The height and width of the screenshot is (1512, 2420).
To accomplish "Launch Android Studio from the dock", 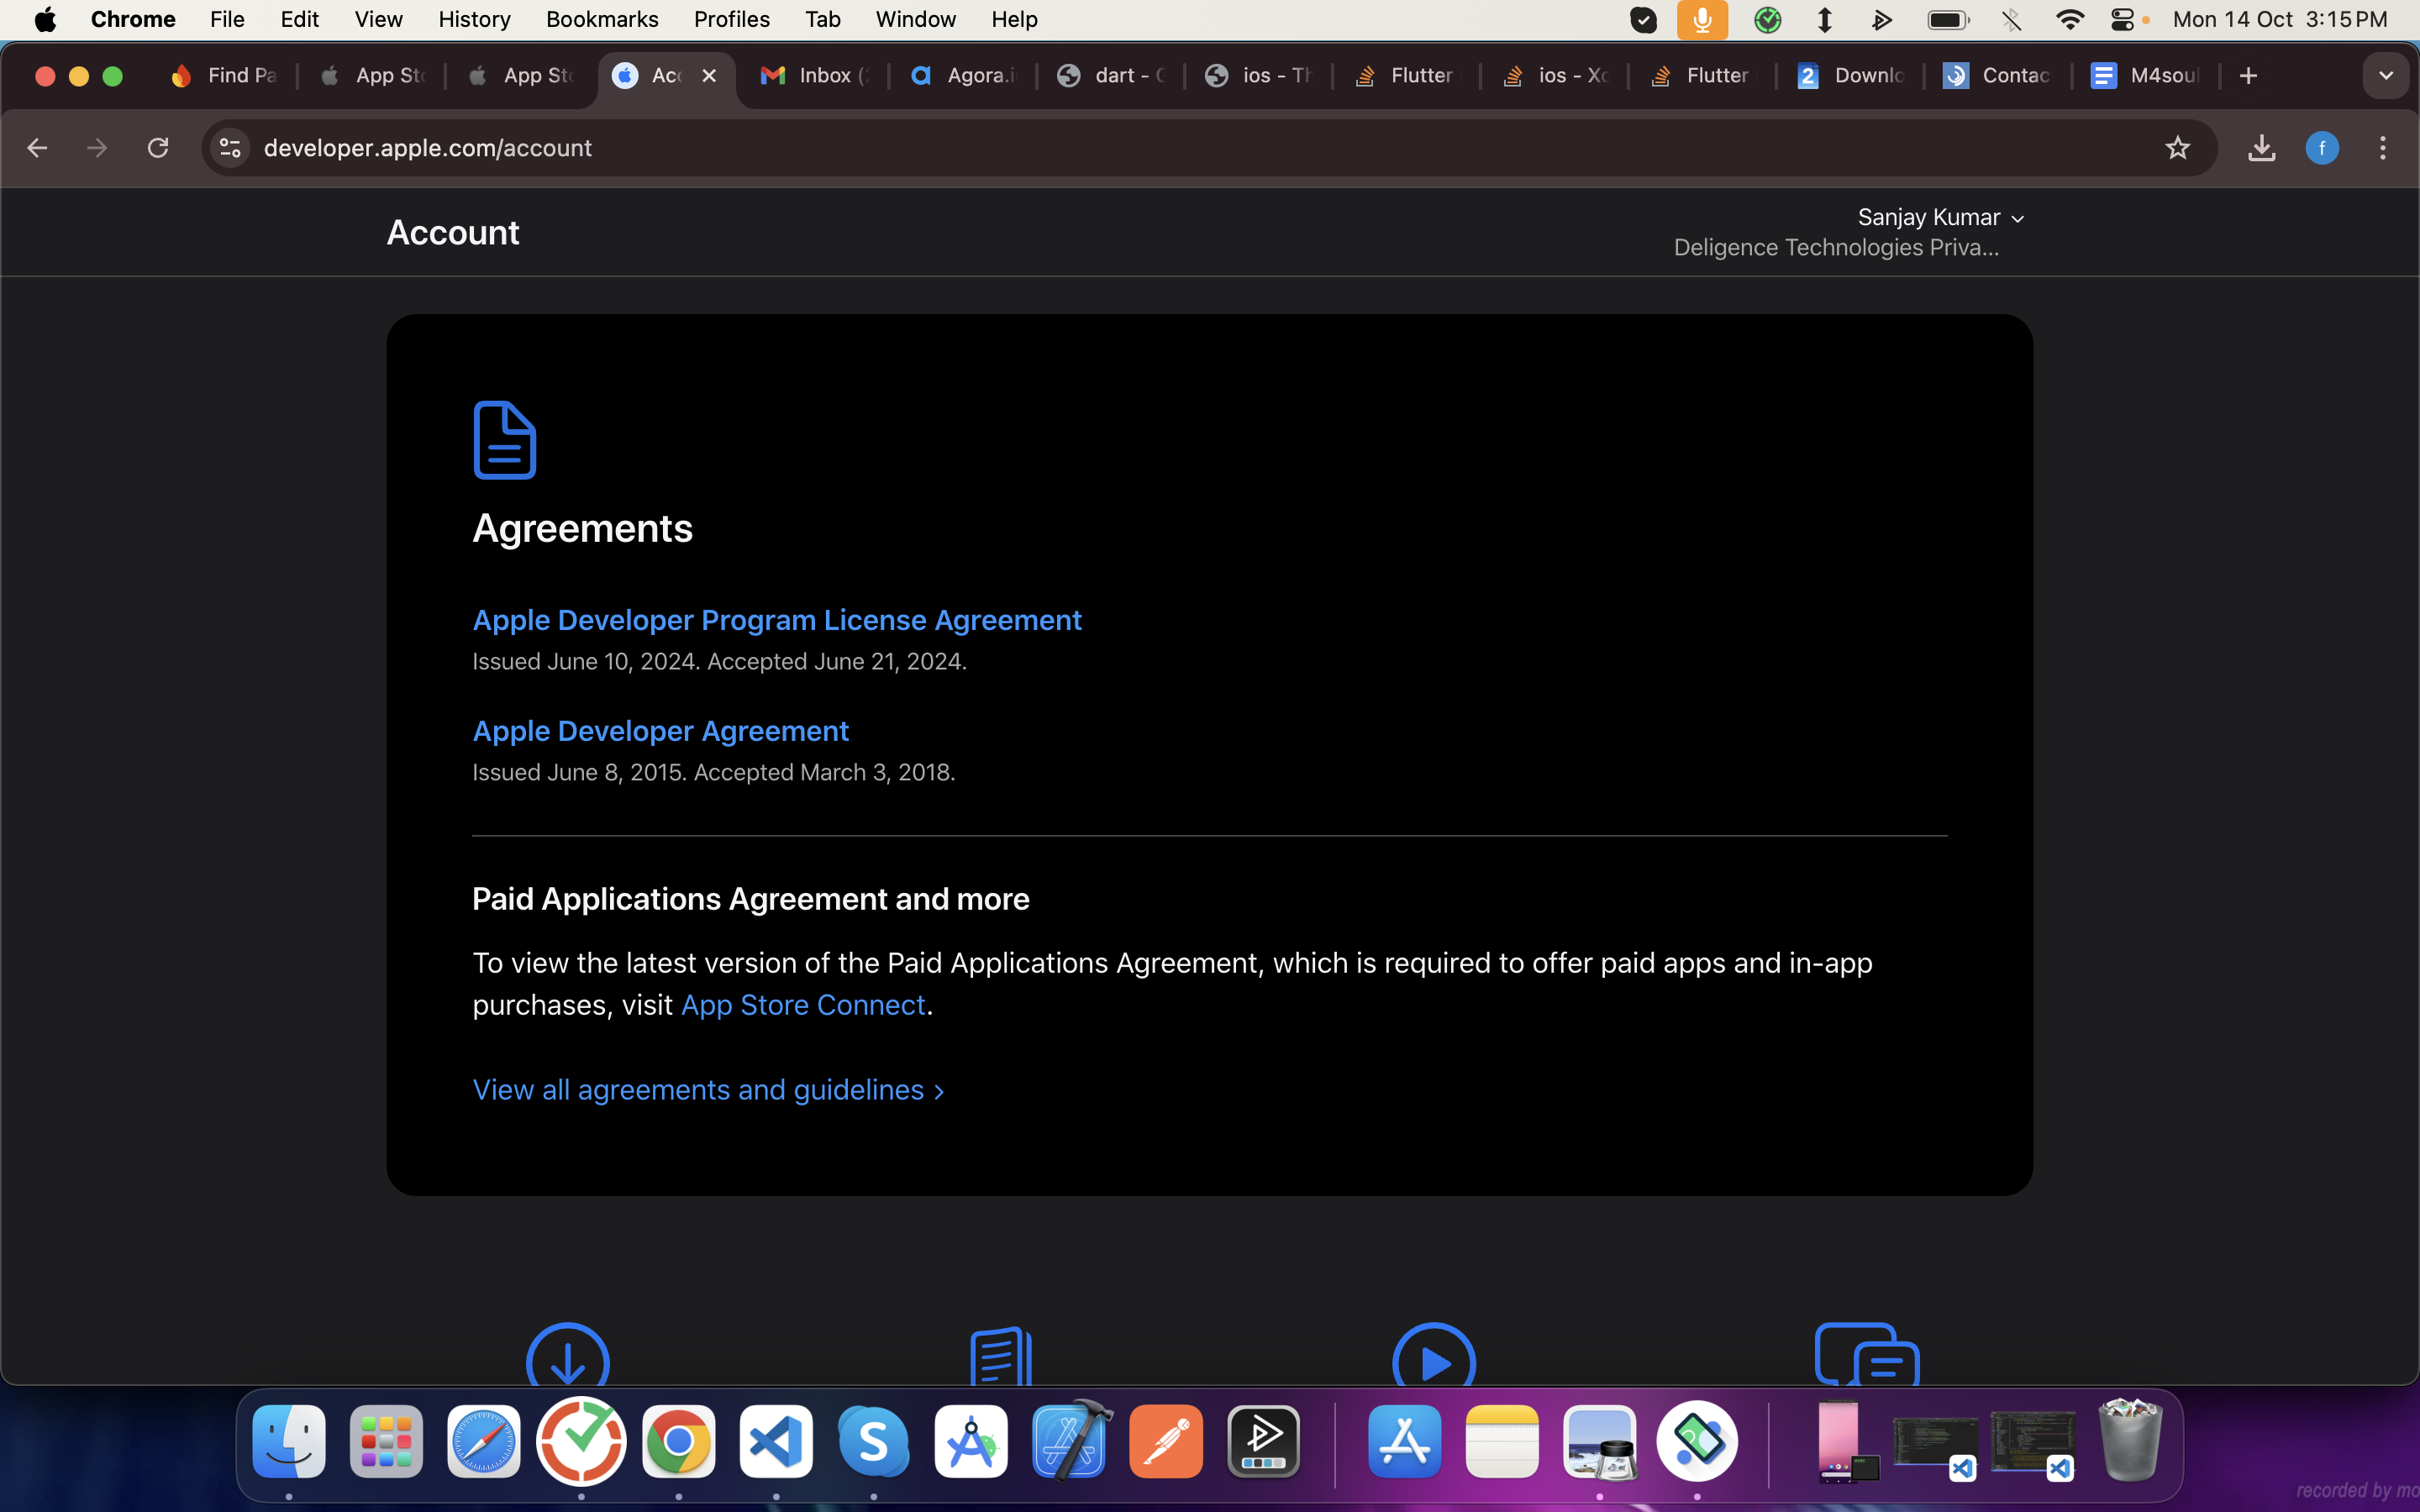I will click(971, 1441).
